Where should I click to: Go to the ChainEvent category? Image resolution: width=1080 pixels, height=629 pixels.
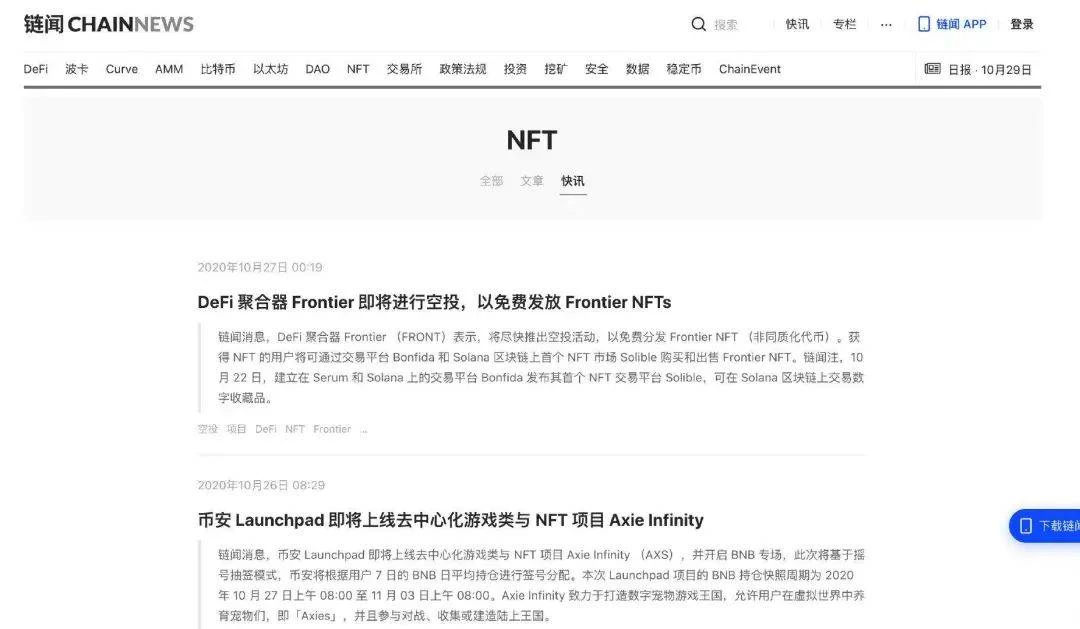749,69
